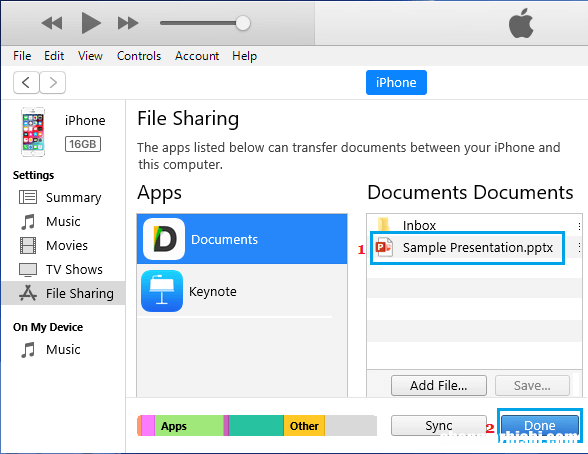The image size is (588, 454).
Task: Click the Add File... button
Action: pyautogui.click(x=439, y=385)
